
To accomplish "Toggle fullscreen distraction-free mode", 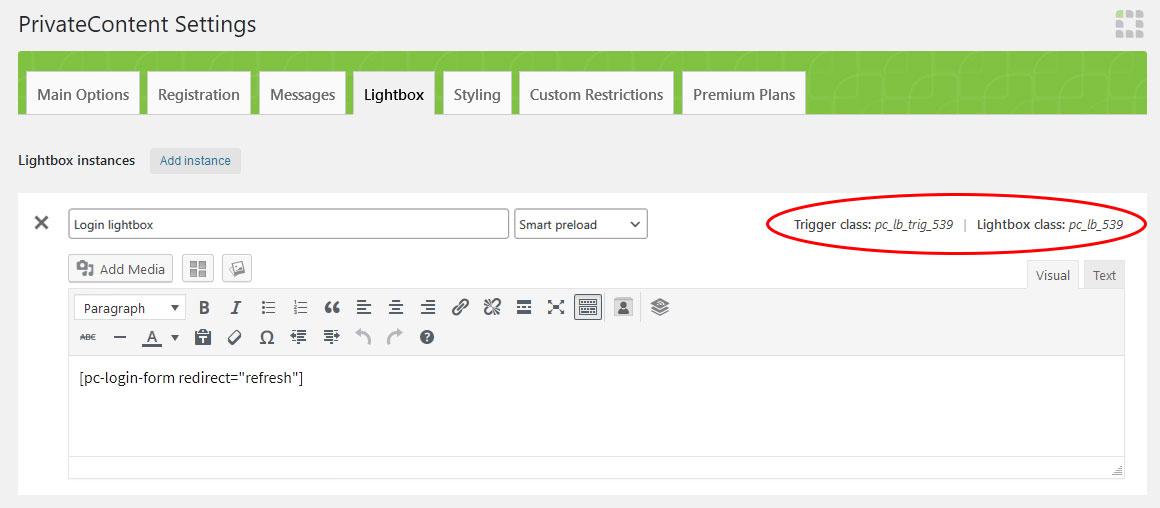I will point(556,308).
